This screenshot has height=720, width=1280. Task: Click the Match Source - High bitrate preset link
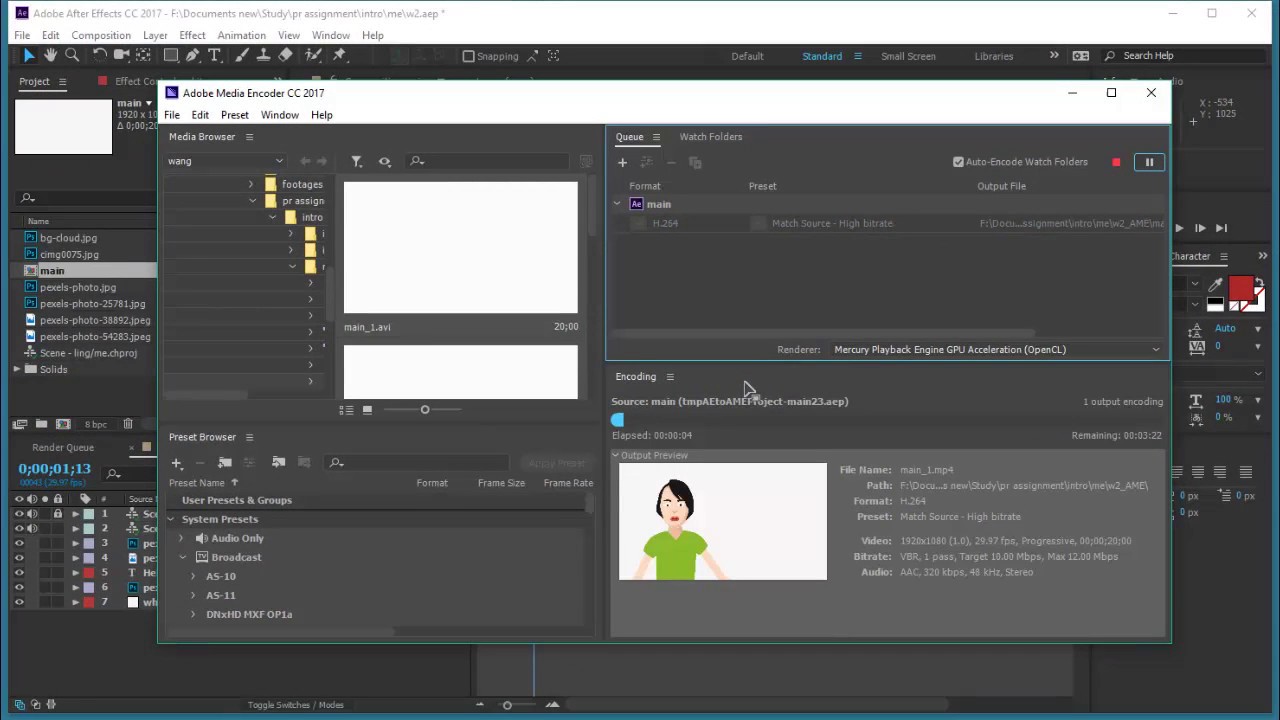coord(832,224)
